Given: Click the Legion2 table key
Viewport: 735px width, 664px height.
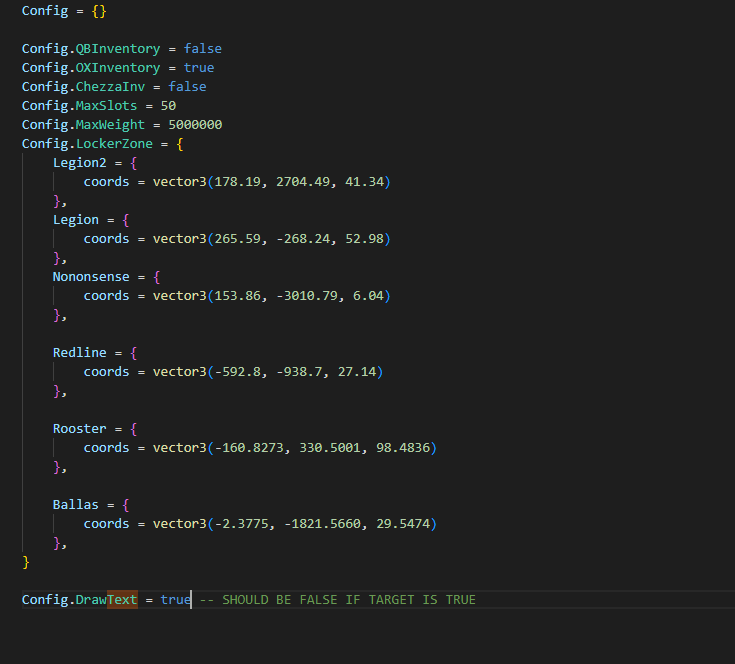Looking at the screenshot, I should point(80,163).
